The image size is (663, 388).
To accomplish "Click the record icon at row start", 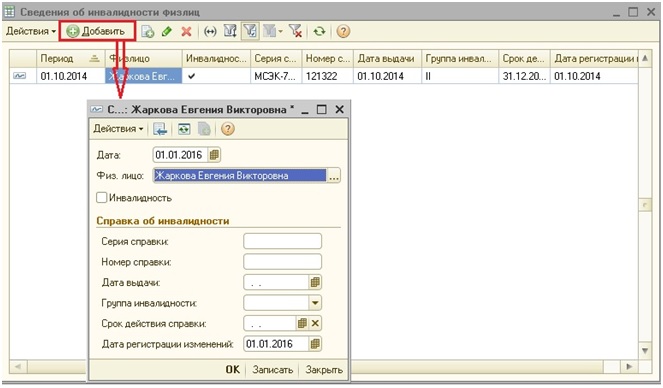I will [x=19, y=76].
